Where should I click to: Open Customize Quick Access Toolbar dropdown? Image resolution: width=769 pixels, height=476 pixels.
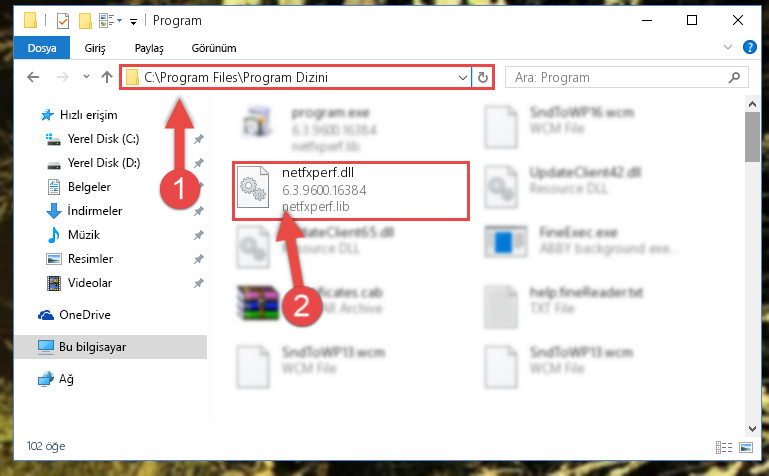coord(133,21)
